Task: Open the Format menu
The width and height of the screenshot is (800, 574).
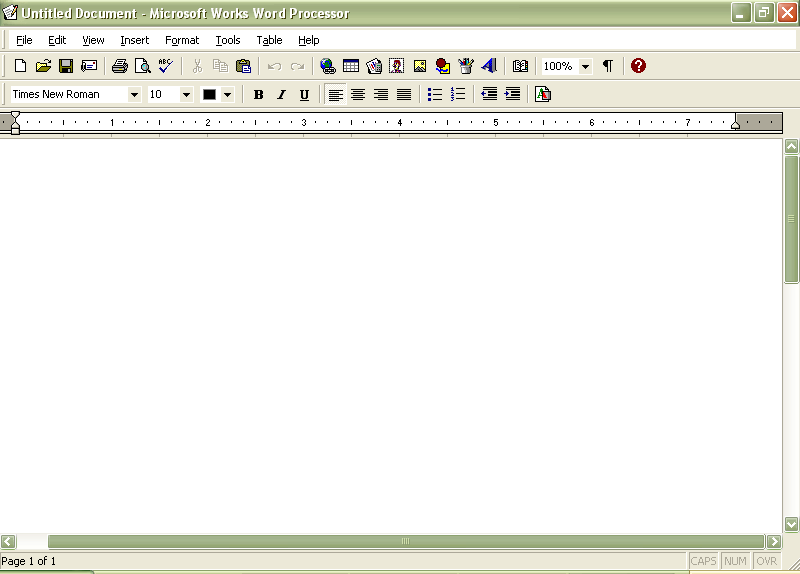Action: (182, 40)
